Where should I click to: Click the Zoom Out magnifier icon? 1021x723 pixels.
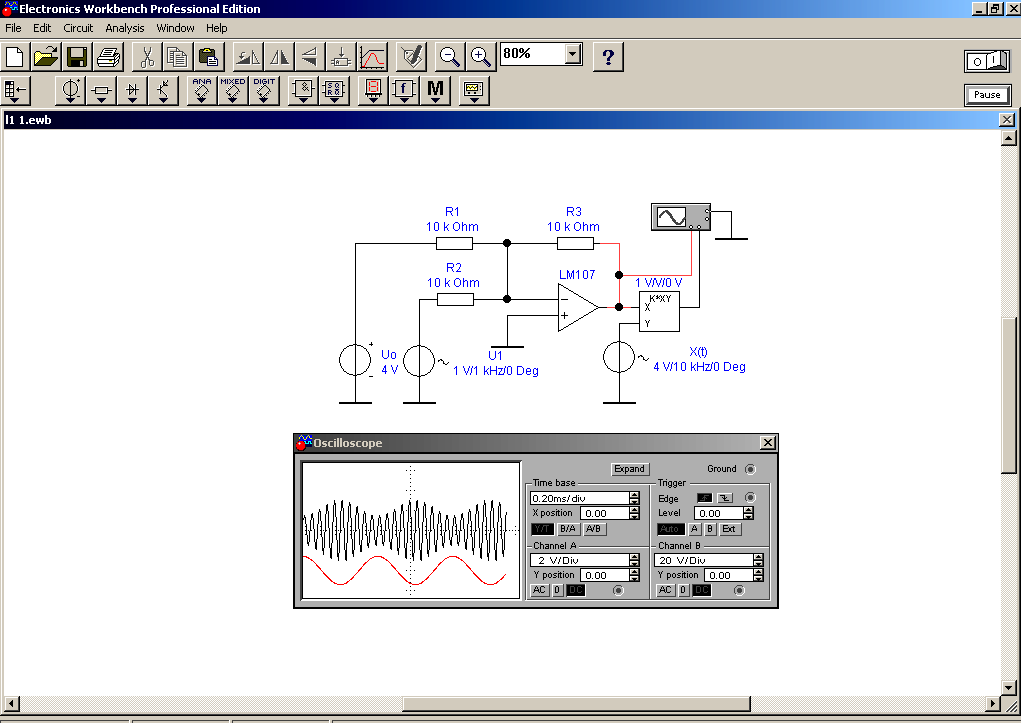pyautogui.click(x=449, y=57)
